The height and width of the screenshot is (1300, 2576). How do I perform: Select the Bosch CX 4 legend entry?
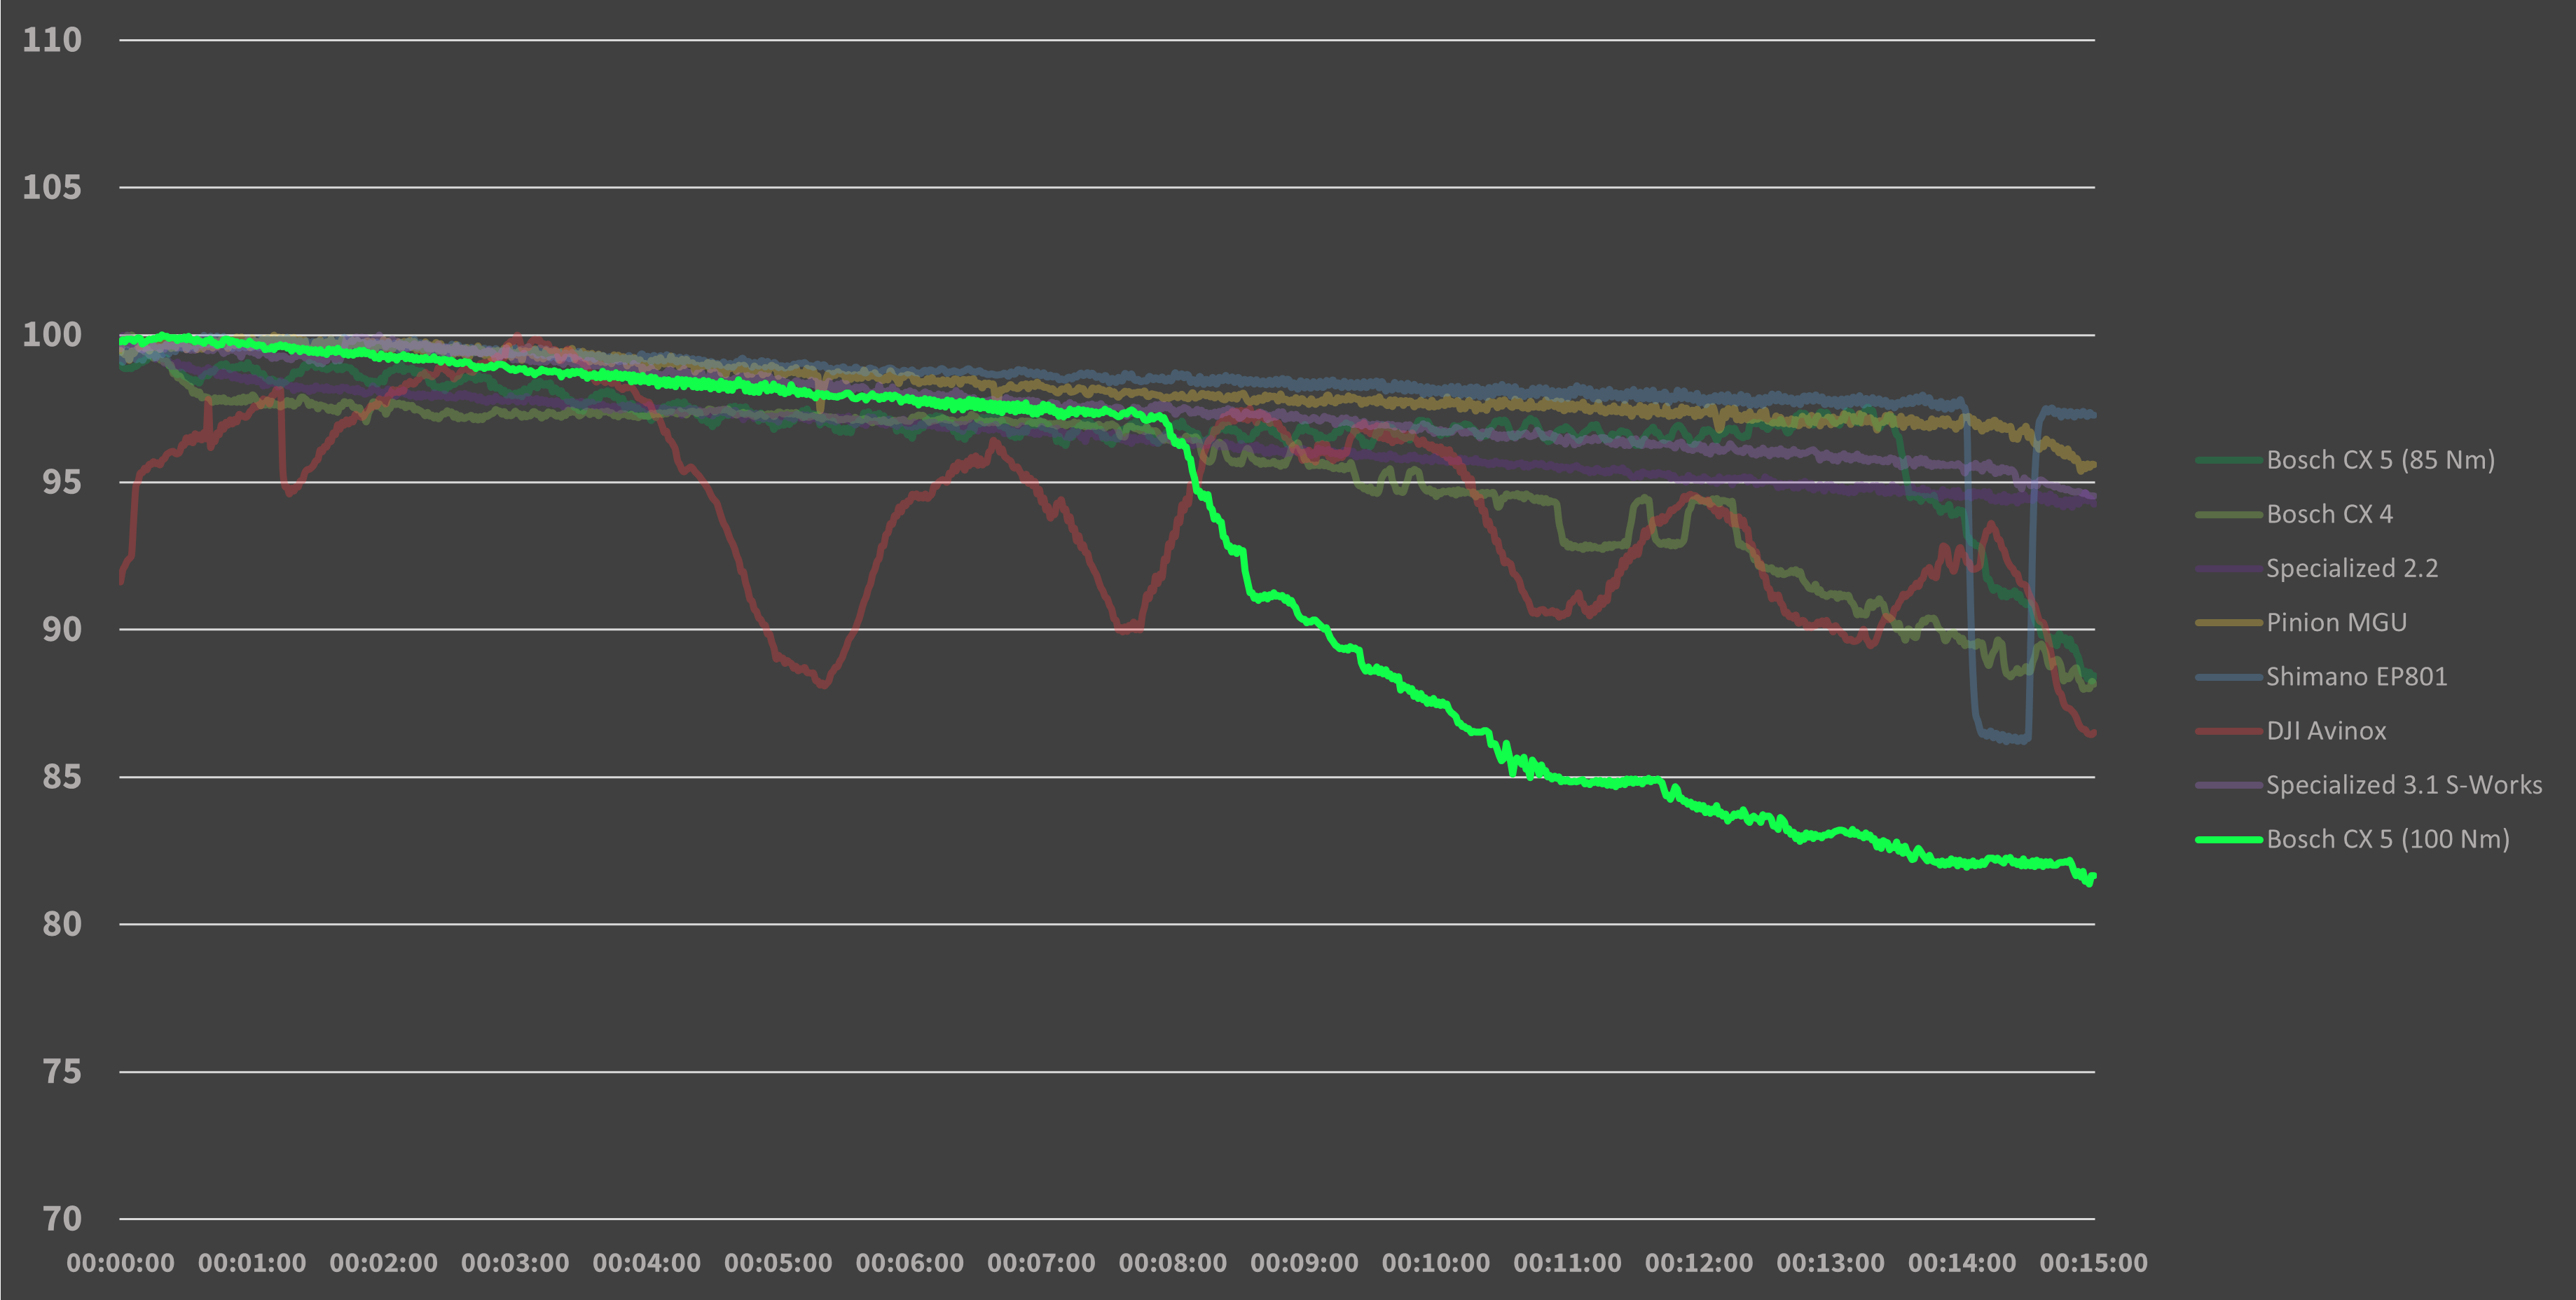pos(2294,514)
